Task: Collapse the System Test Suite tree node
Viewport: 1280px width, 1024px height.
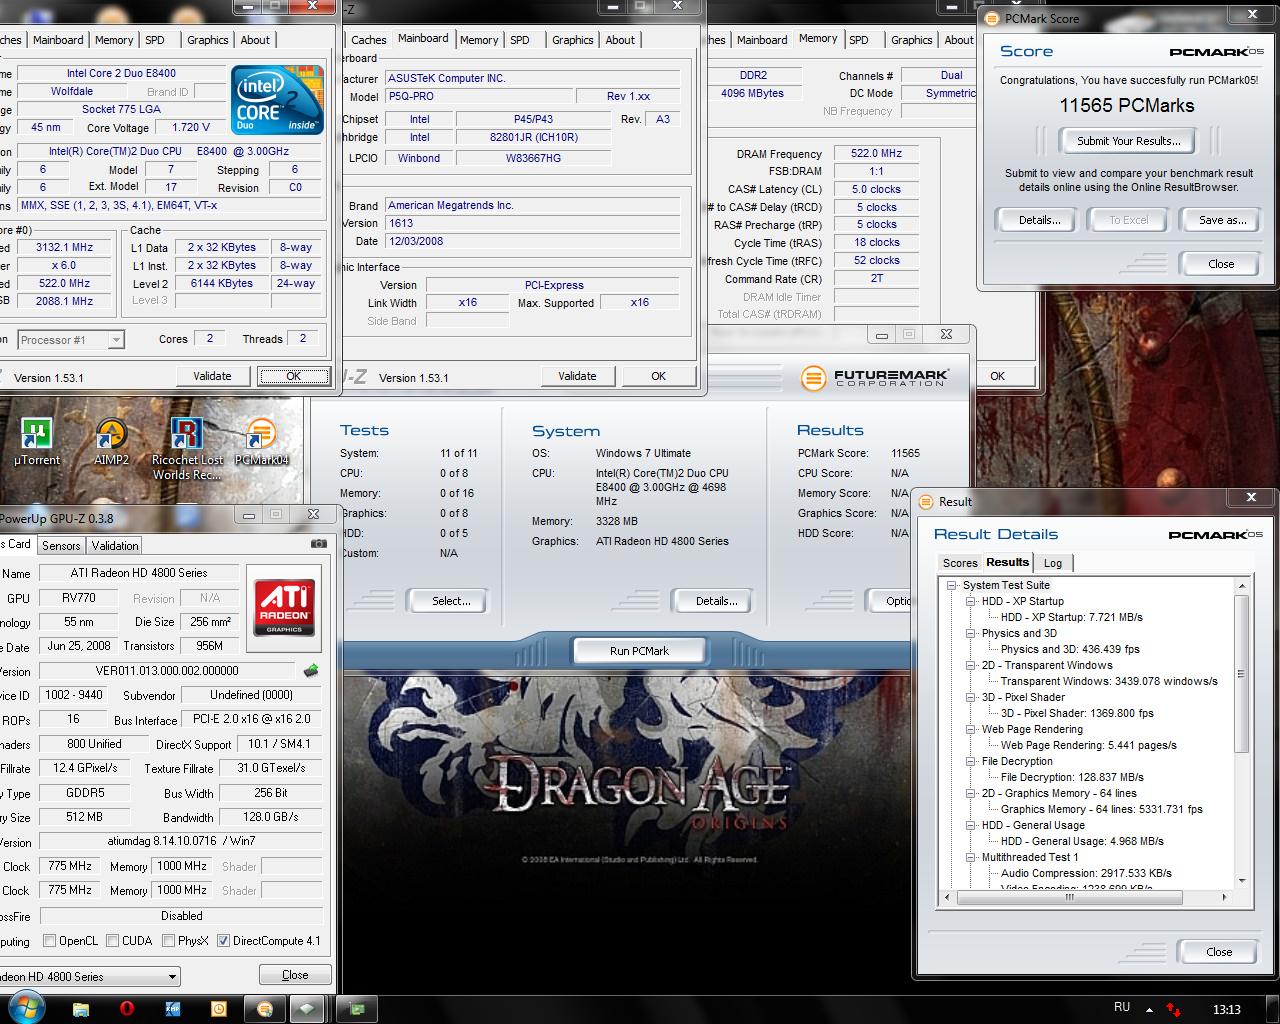Action: [x=953, y=586]
